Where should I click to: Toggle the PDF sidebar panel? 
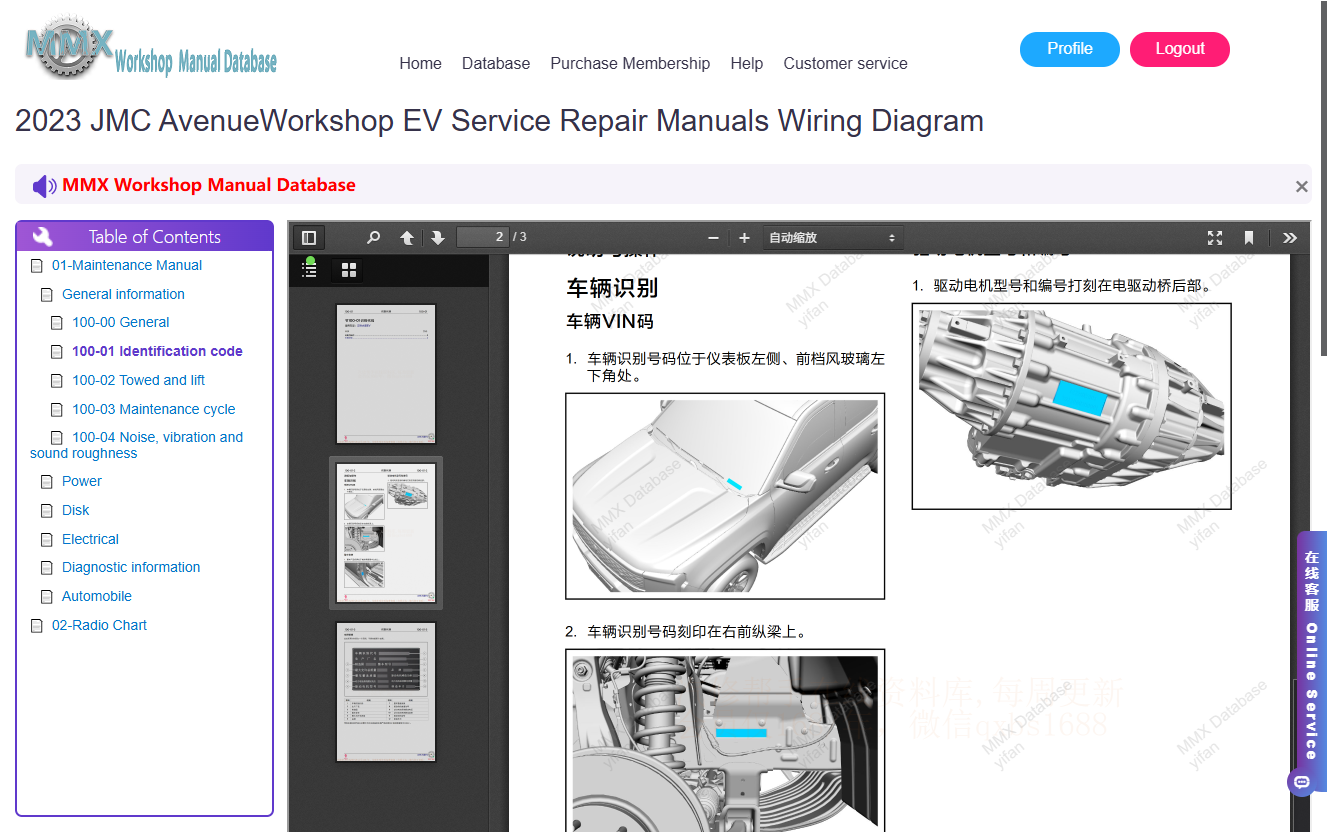click(x=309, y=238)
